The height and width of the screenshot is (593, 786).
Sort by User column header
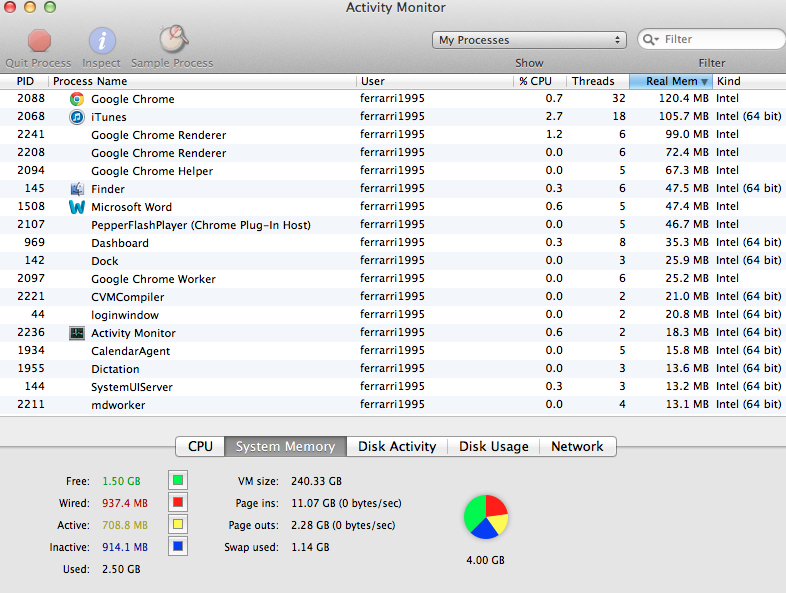[x=435, y=81]
